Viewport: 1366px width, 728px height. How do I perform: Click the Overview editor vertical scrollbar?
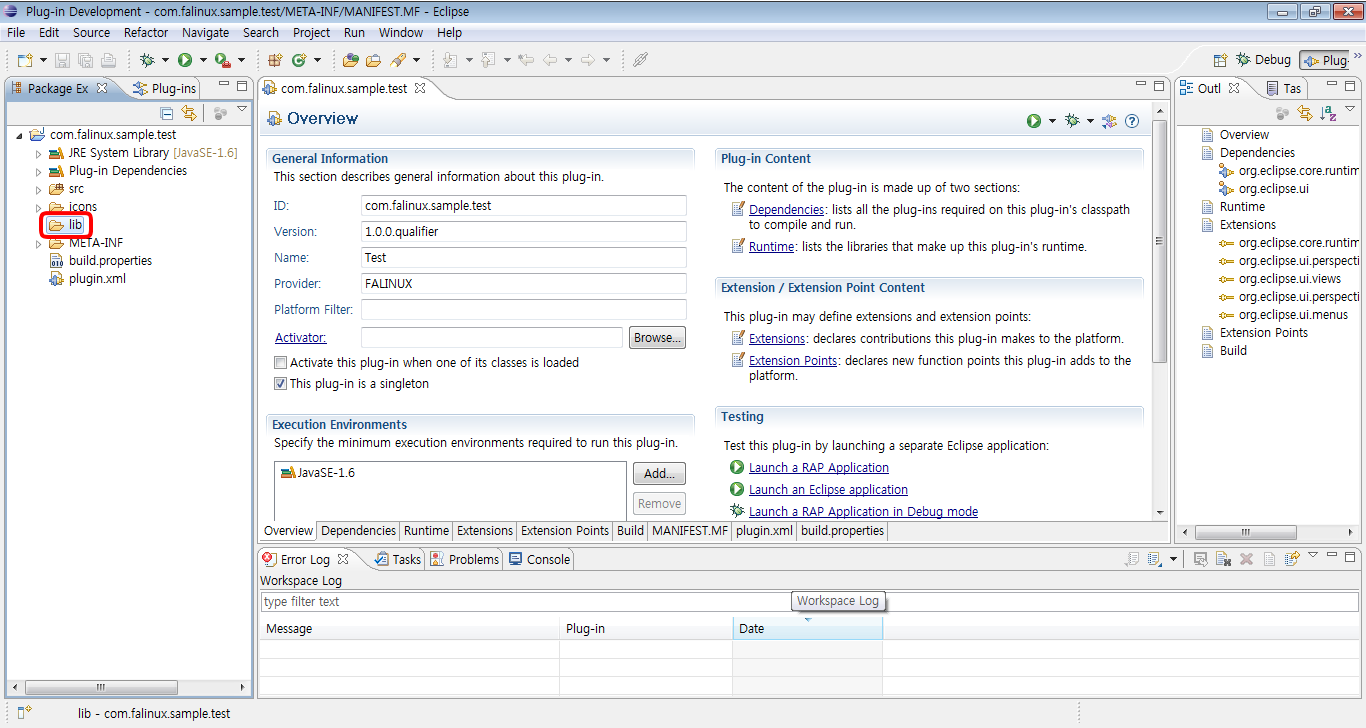[1160, 241]
